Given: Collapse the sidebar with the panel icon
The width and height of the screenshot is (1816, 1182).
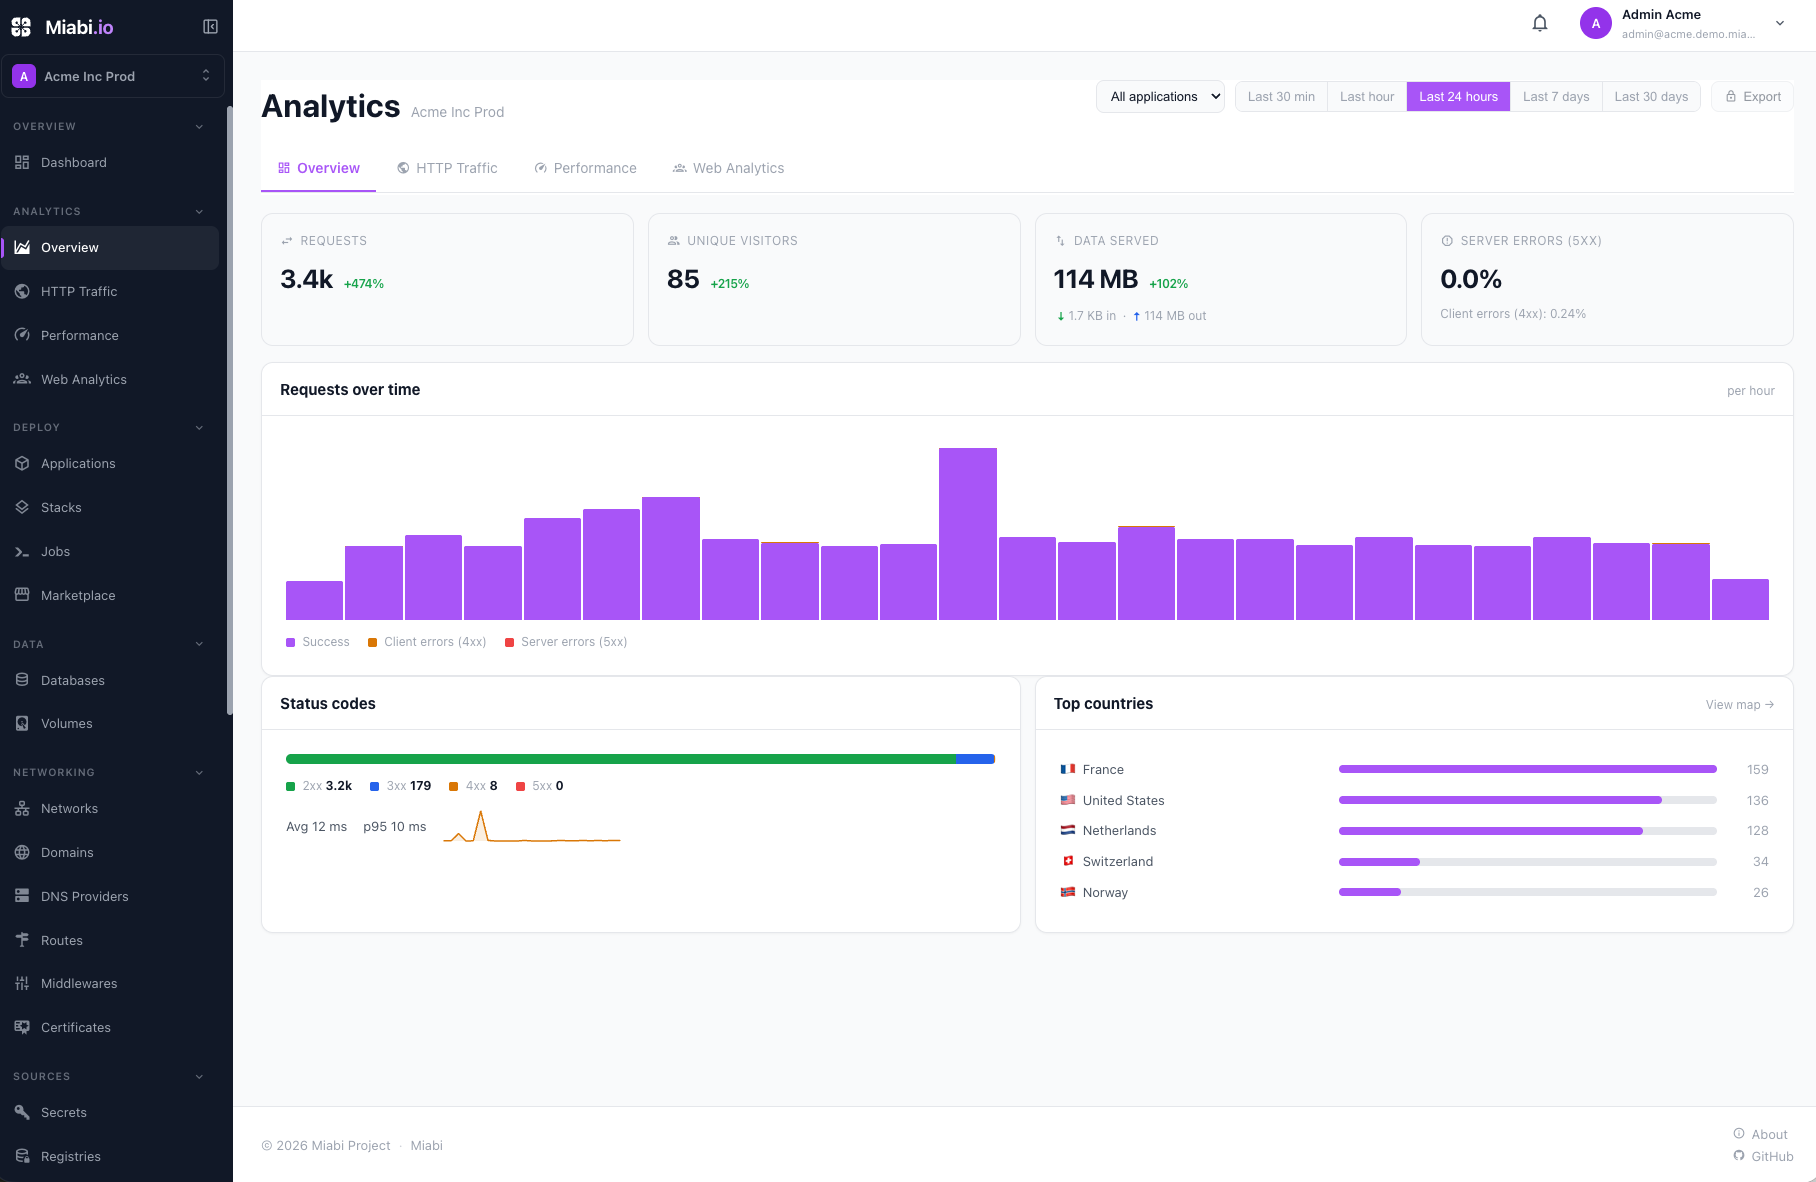Looking at the screenshot, I should point(210,27).
